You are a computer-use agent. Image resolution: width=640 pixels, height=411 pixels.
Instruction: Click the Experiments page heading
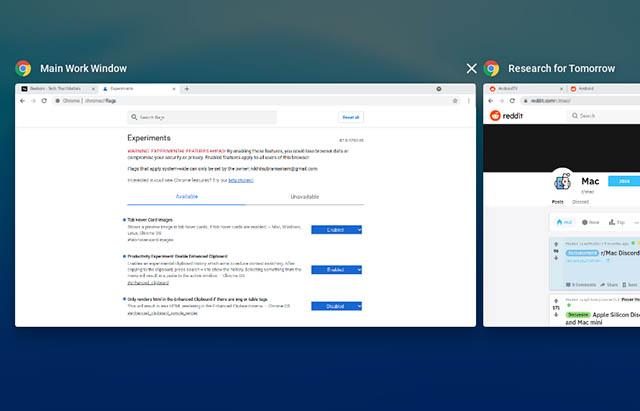point(149,138)
